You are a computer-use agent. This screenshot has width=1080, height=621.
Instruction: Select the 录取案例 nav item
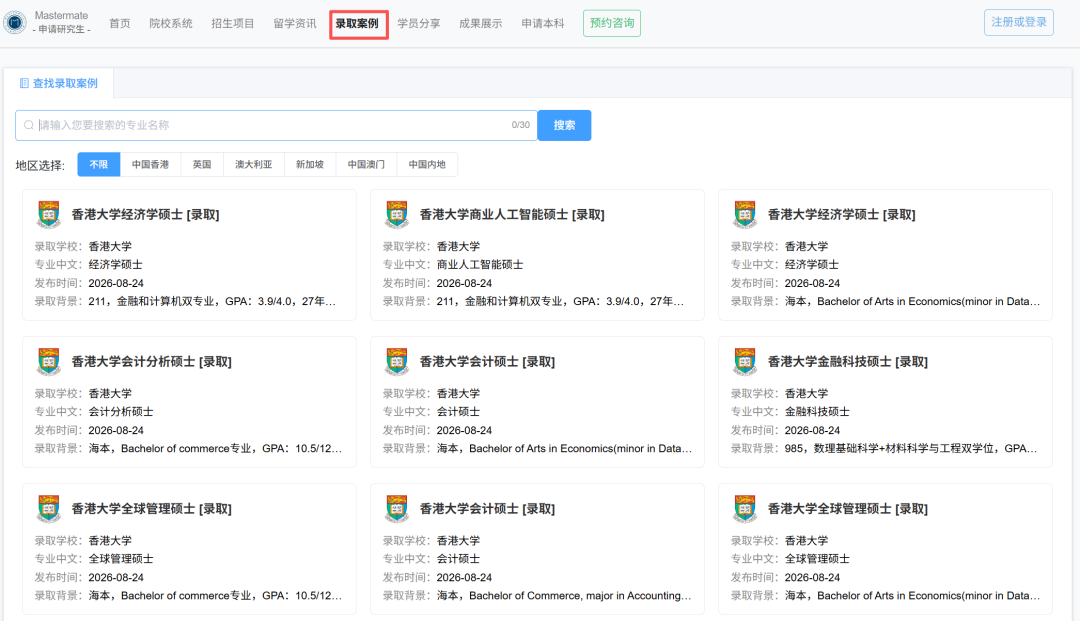pos(357,23)
